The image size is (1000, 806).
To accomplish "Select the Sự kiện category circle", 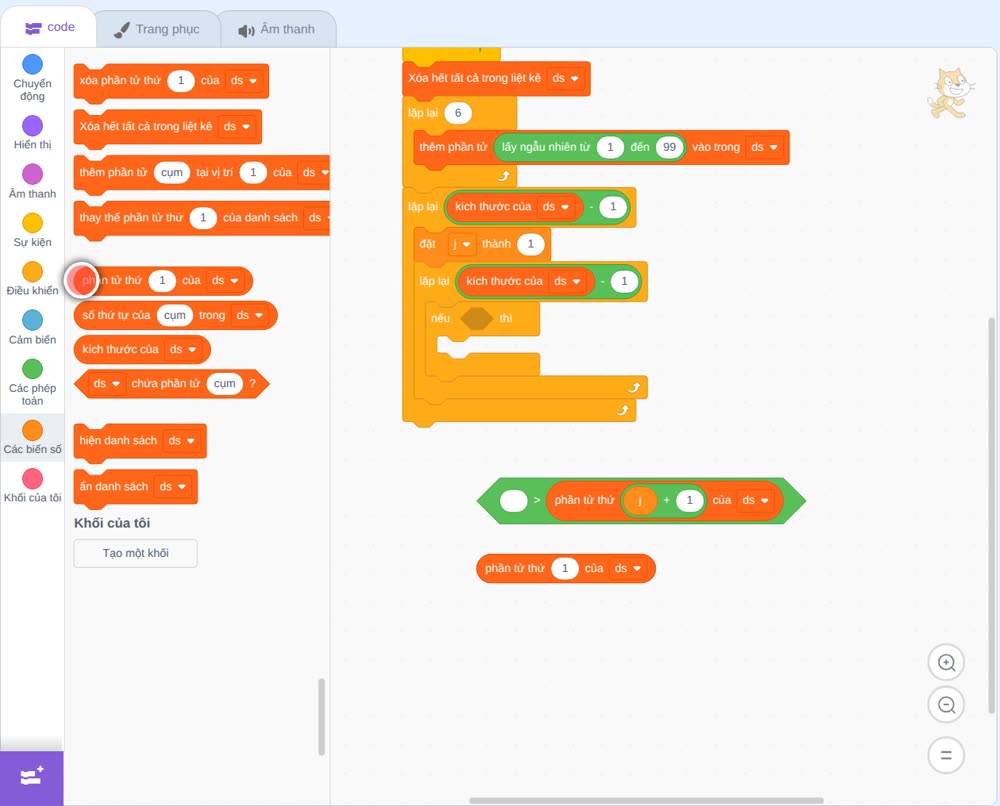I will (33, 223).
